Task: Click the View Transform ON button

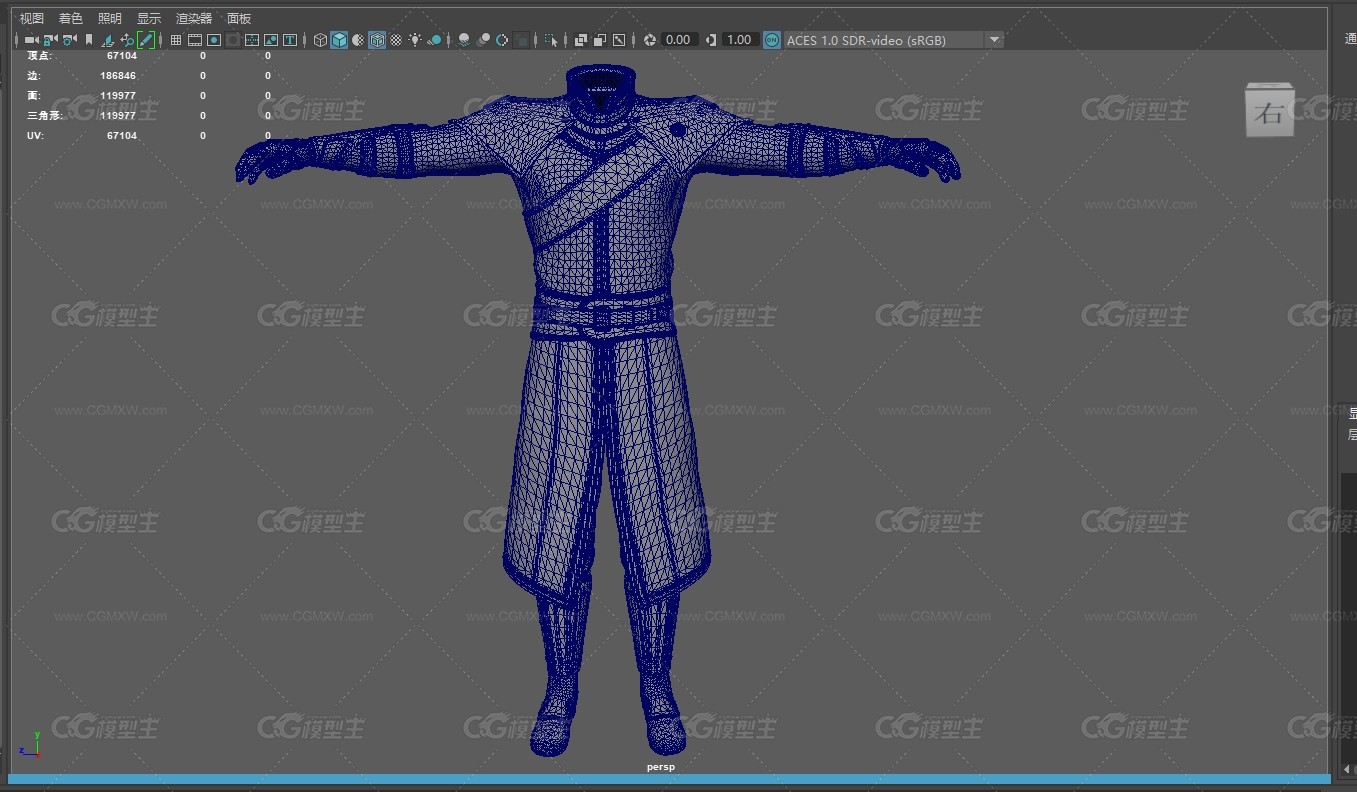Action: click(772, 40)
